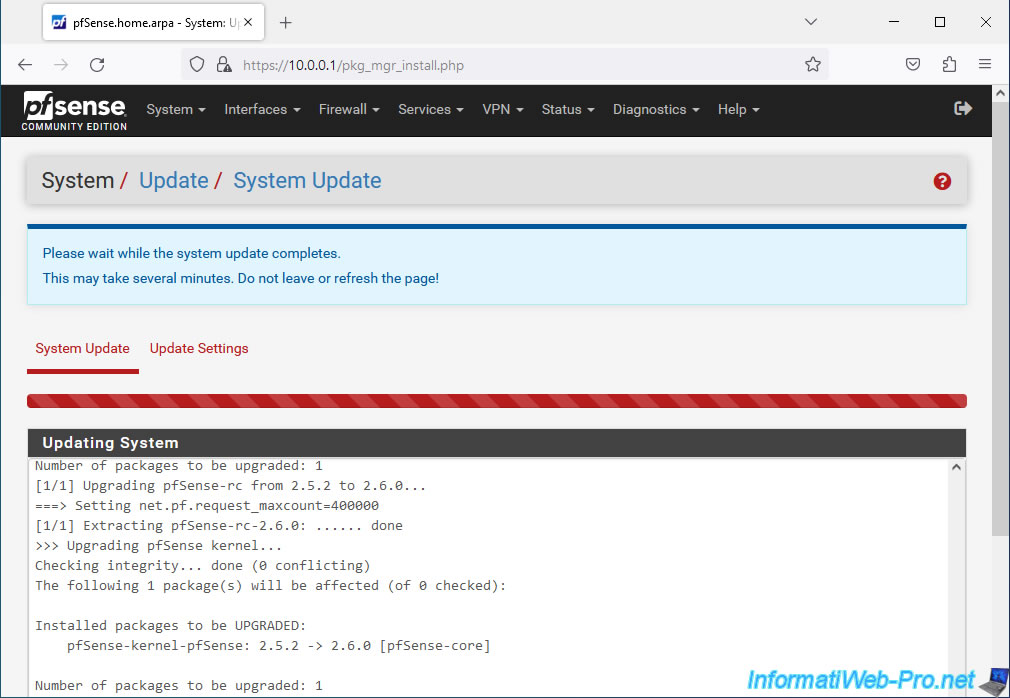
Task: Maximize the Firefox browser window
Action: (940, 22)
